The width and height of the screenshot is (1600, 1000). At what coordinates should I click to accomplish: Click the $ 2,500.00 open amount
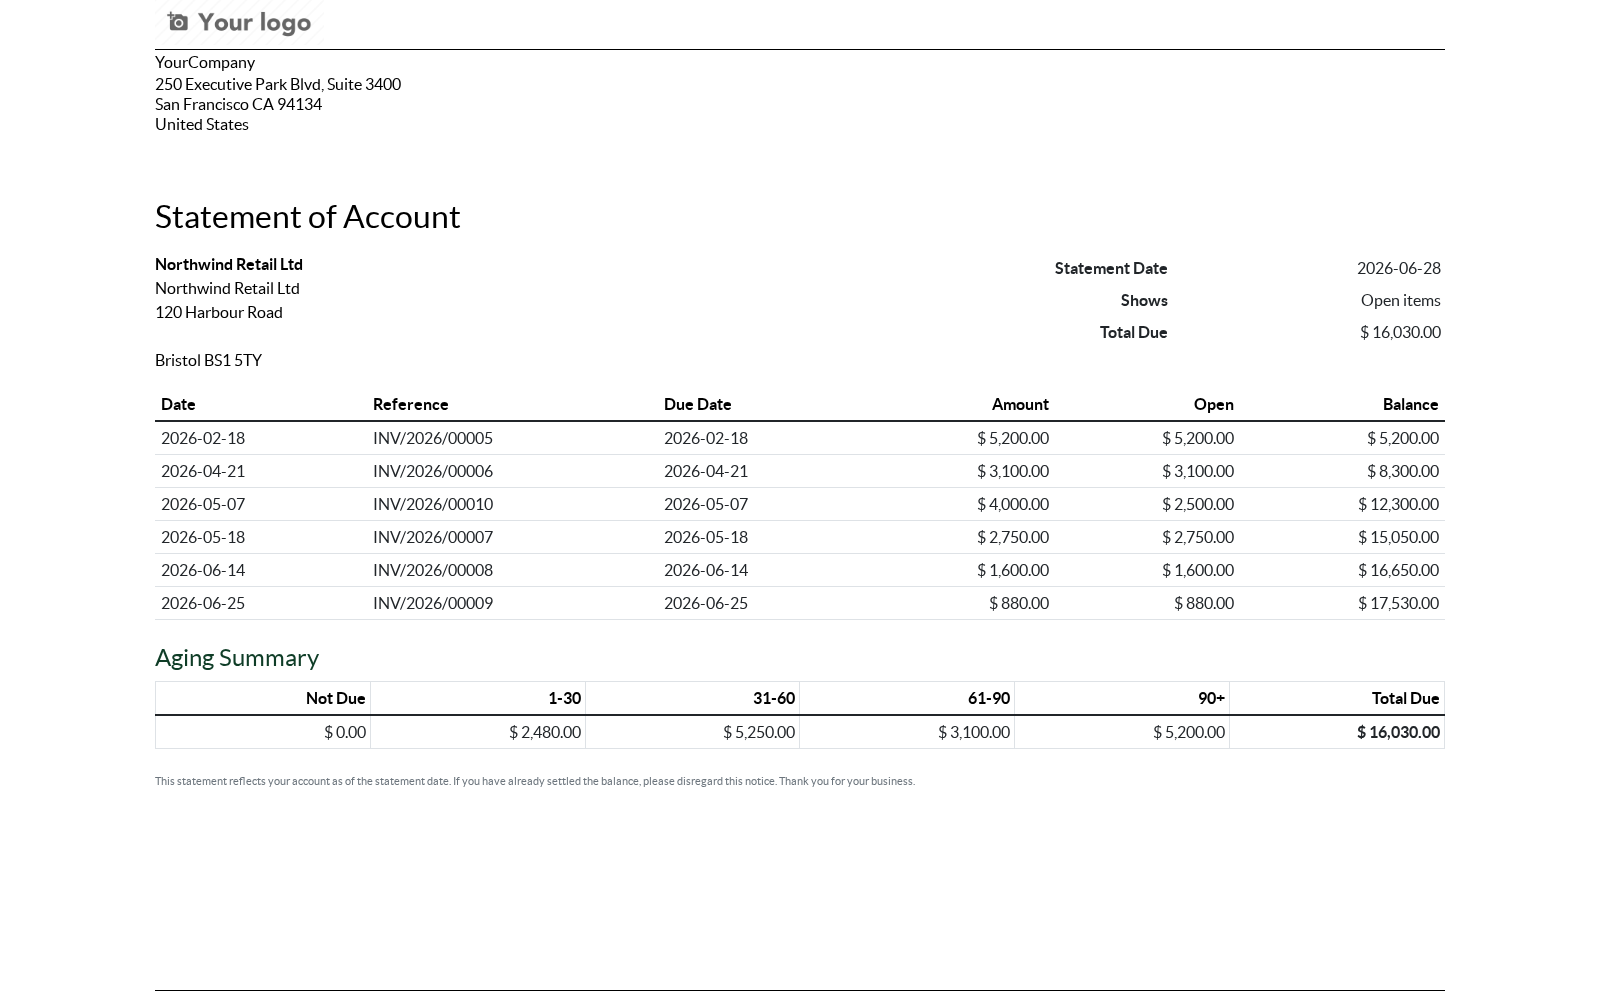point(1198,504)
